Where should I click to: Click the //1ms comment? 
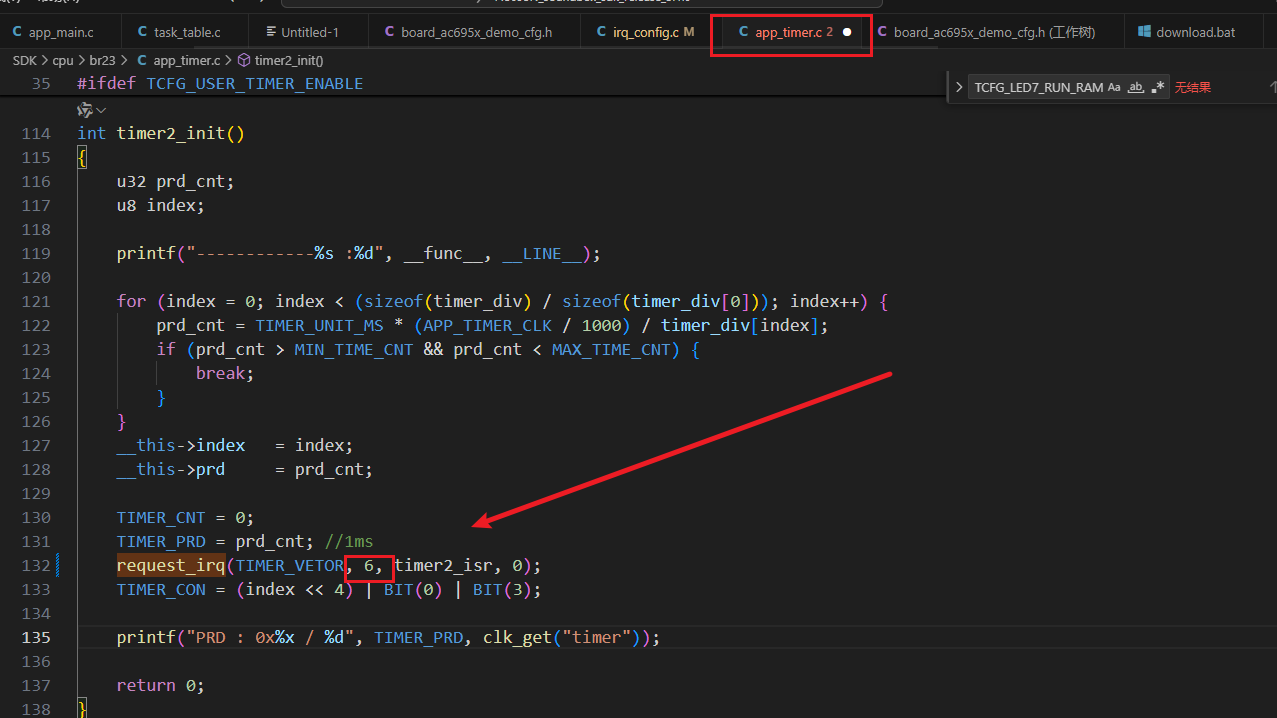click(x=349, y=541)
